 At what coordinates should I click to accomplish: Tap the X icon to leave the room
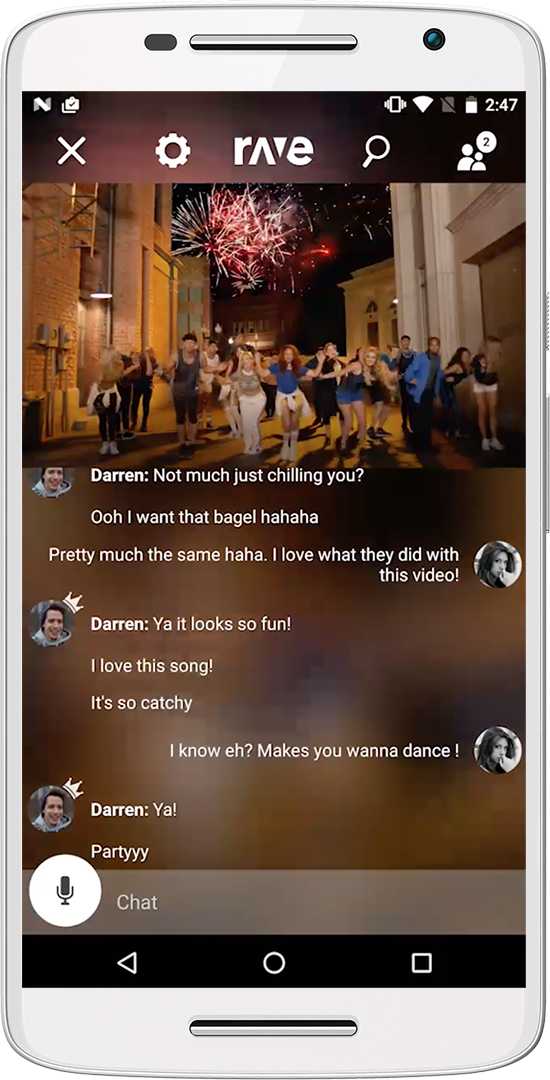click(x=72, y=151)
